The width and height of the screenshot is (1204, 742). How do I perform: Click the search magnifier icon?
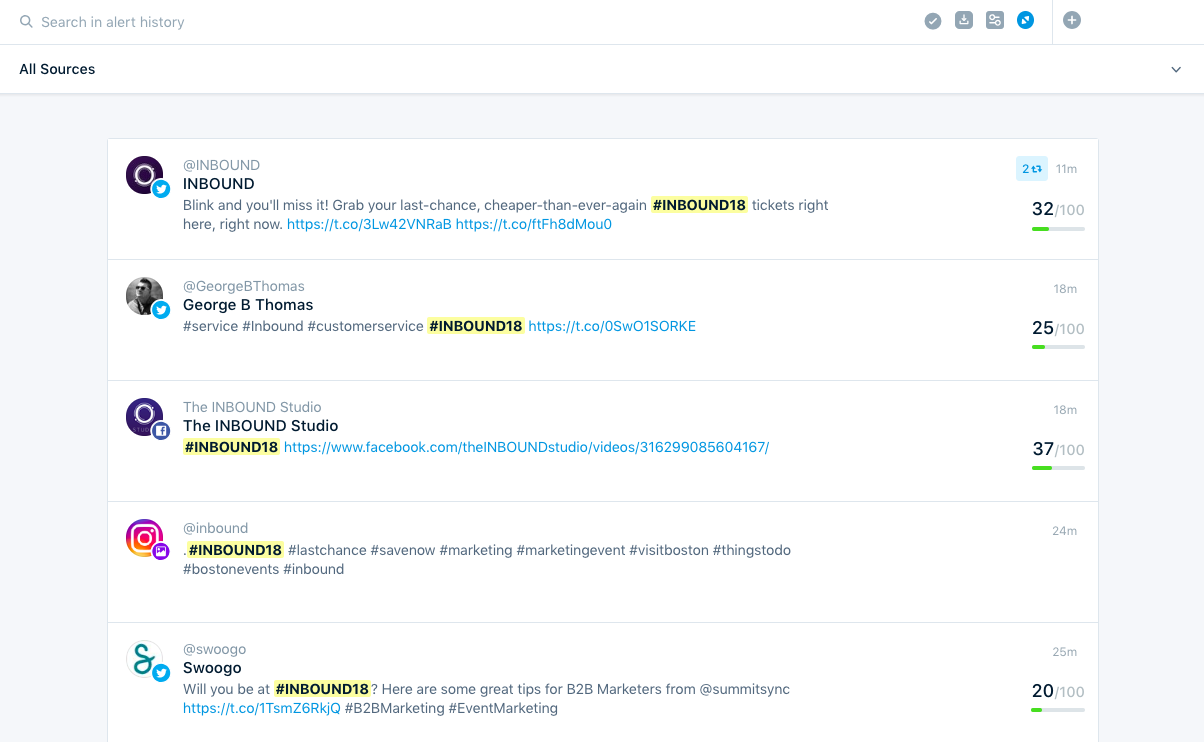coord(27,21)
